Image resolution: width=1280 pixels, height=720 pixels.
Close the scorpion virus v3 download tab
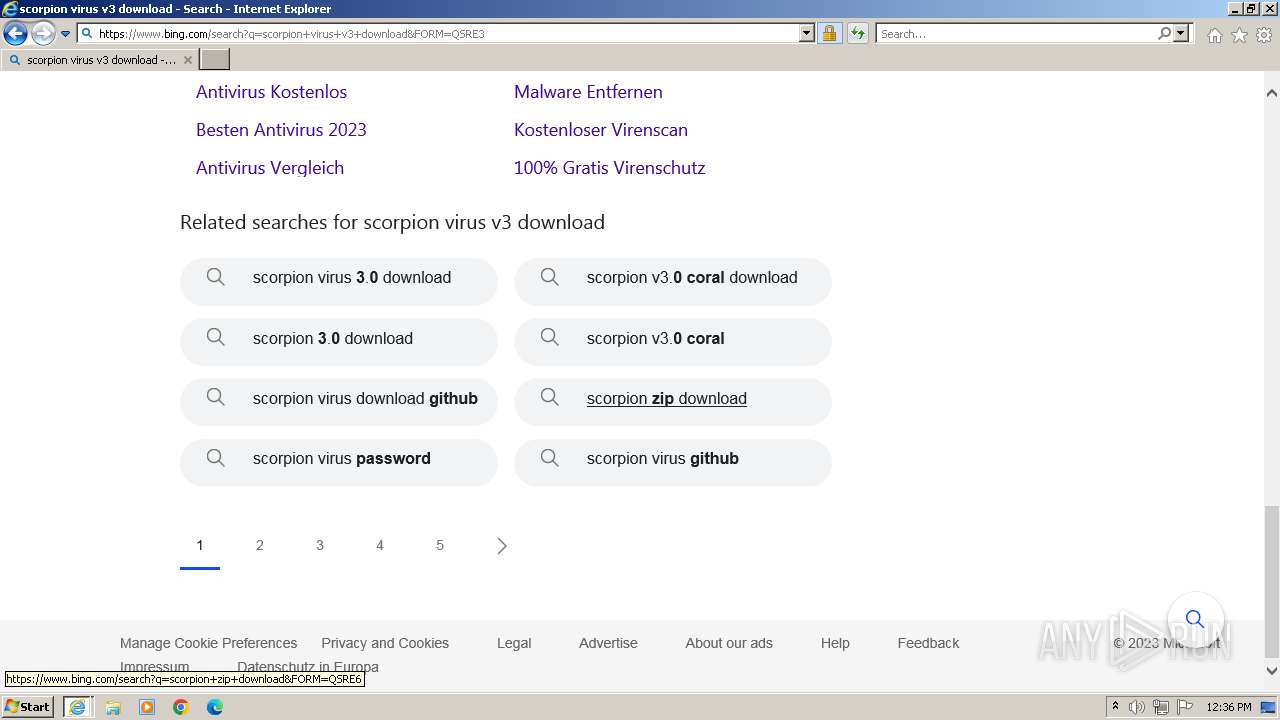point(188,60)
